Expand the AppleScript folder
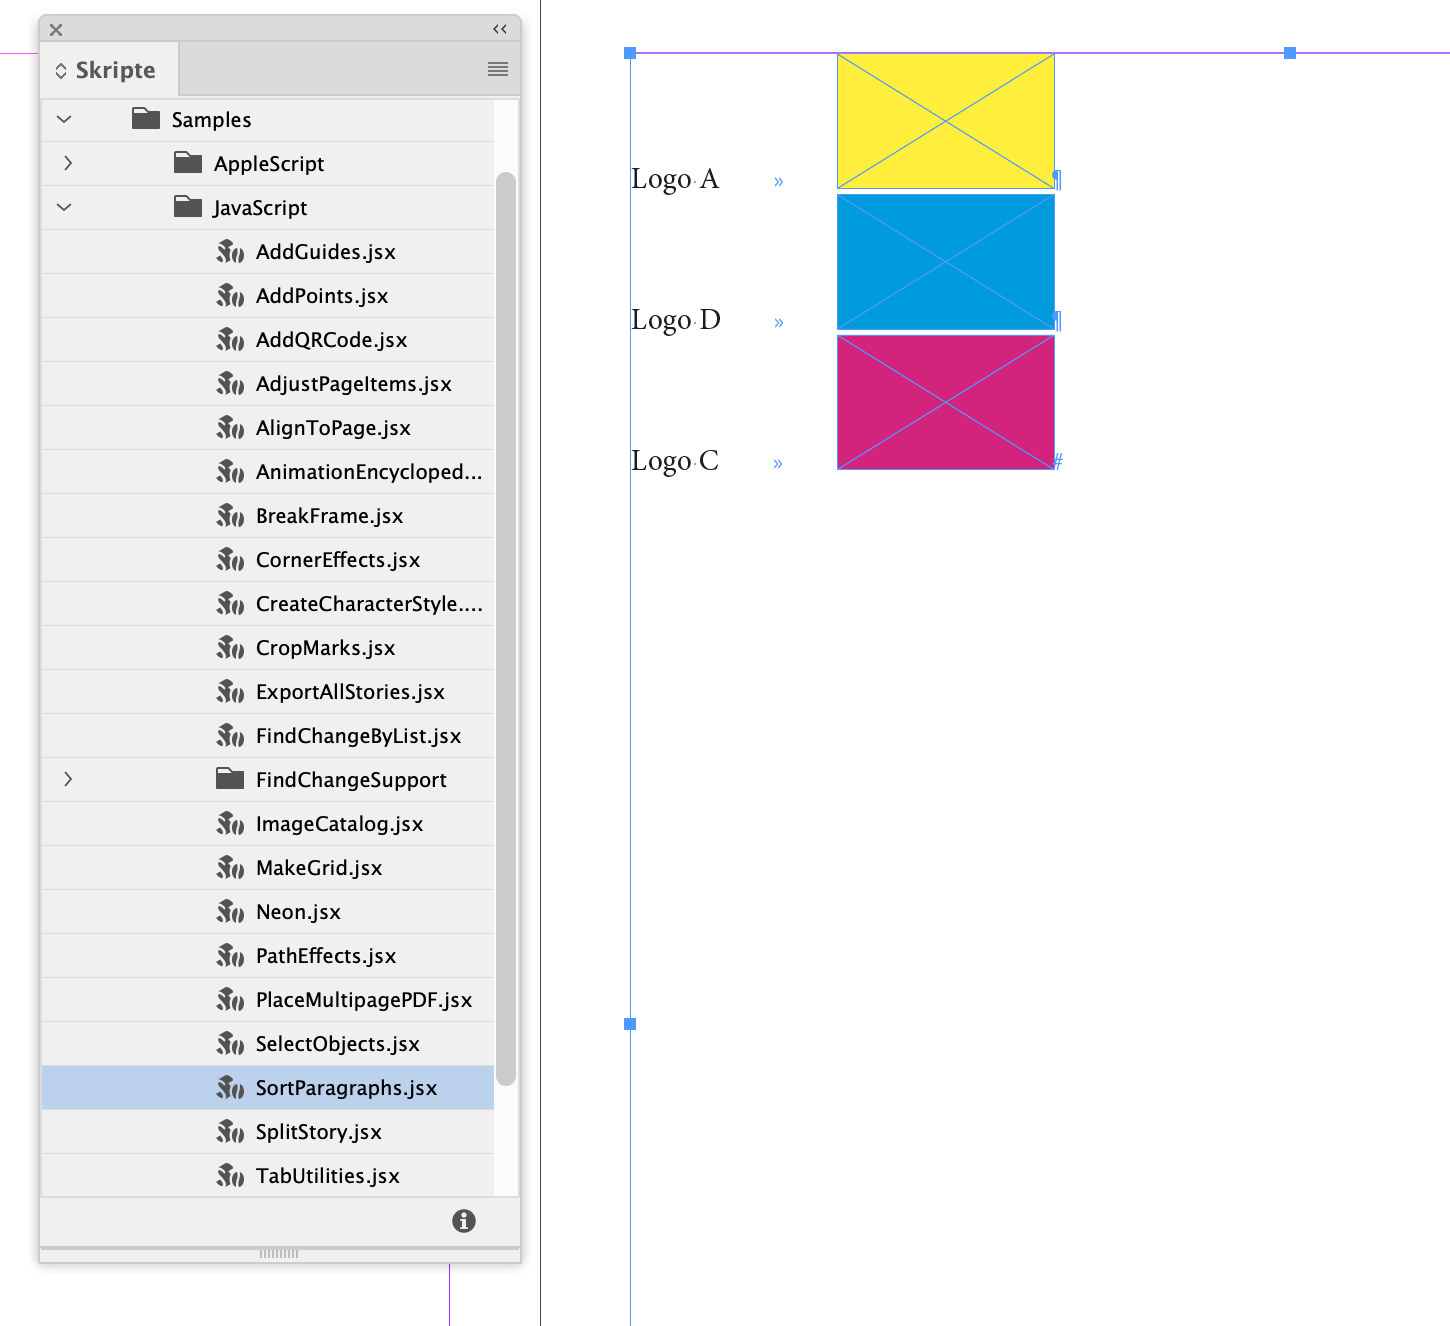Viewport: 1450px width, 1326px height. click(x=67, y=163)
